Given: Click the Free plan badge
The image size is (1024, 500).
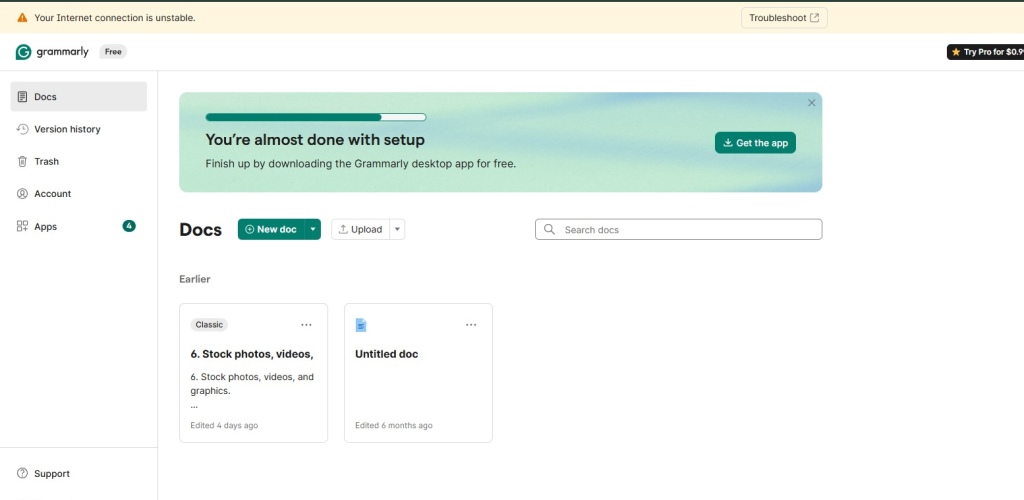Looking at the screenshot, I should pos(113,52).
